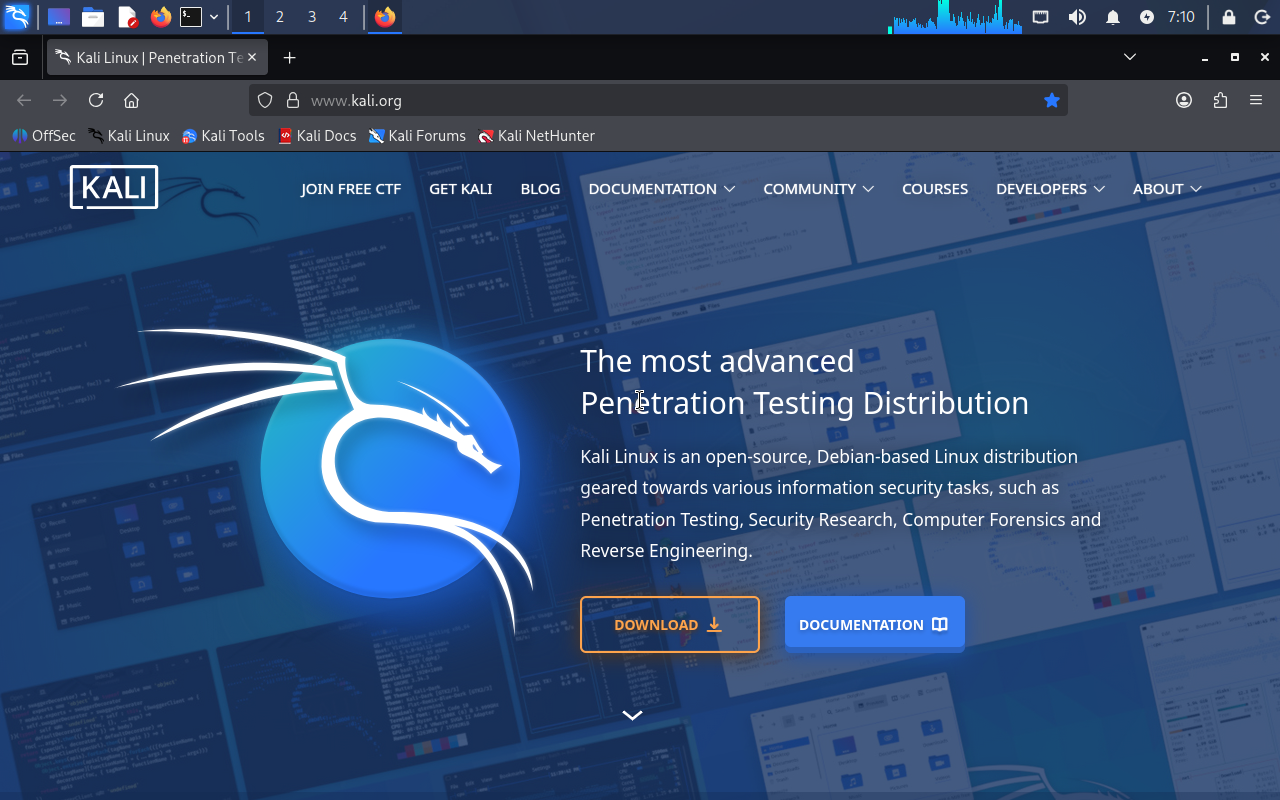The width and height of the screenshot is (1280, 800).
Task: Expand the ABOUT nav dropdown
Action: coord(1167,189)
